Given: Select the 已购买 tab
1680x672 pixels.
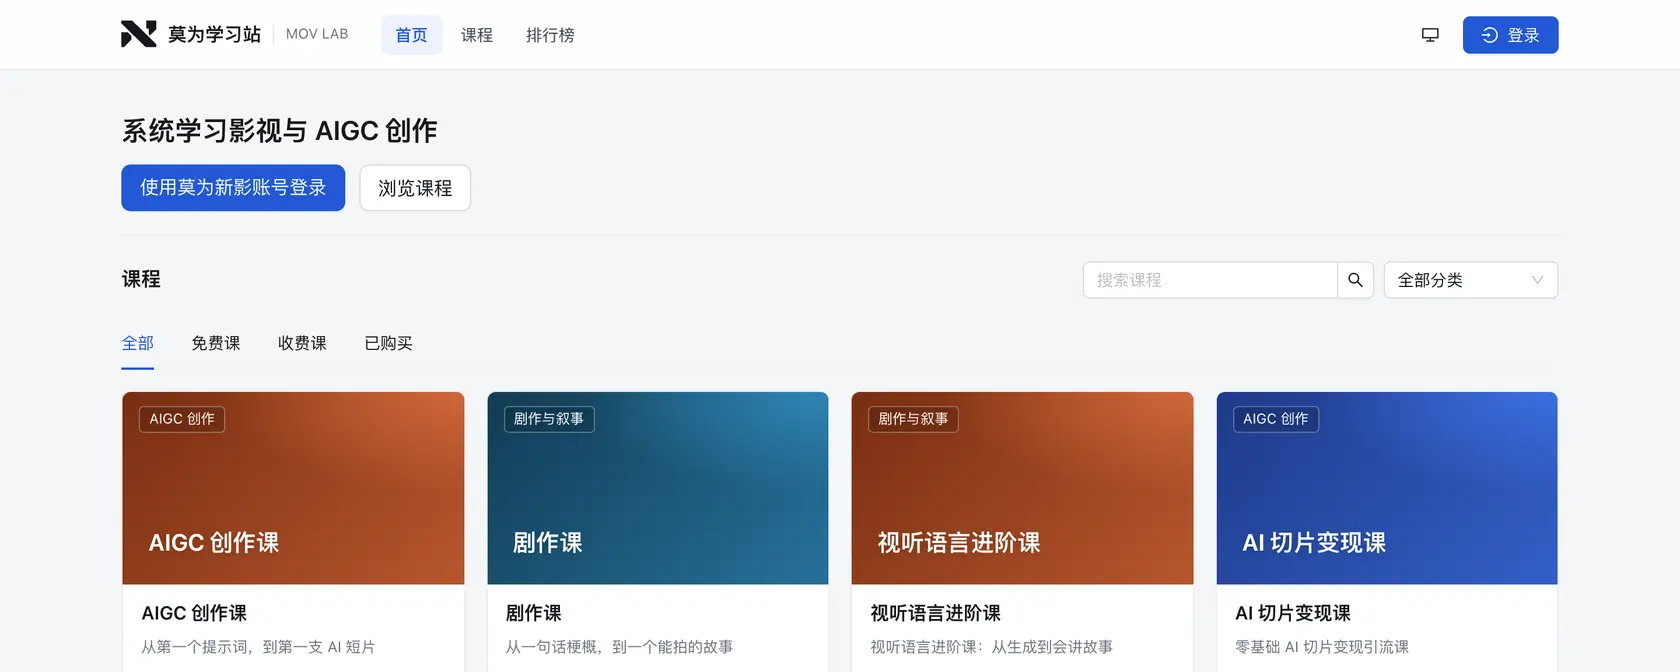Looking at the screenshot, I should [388, 343].
